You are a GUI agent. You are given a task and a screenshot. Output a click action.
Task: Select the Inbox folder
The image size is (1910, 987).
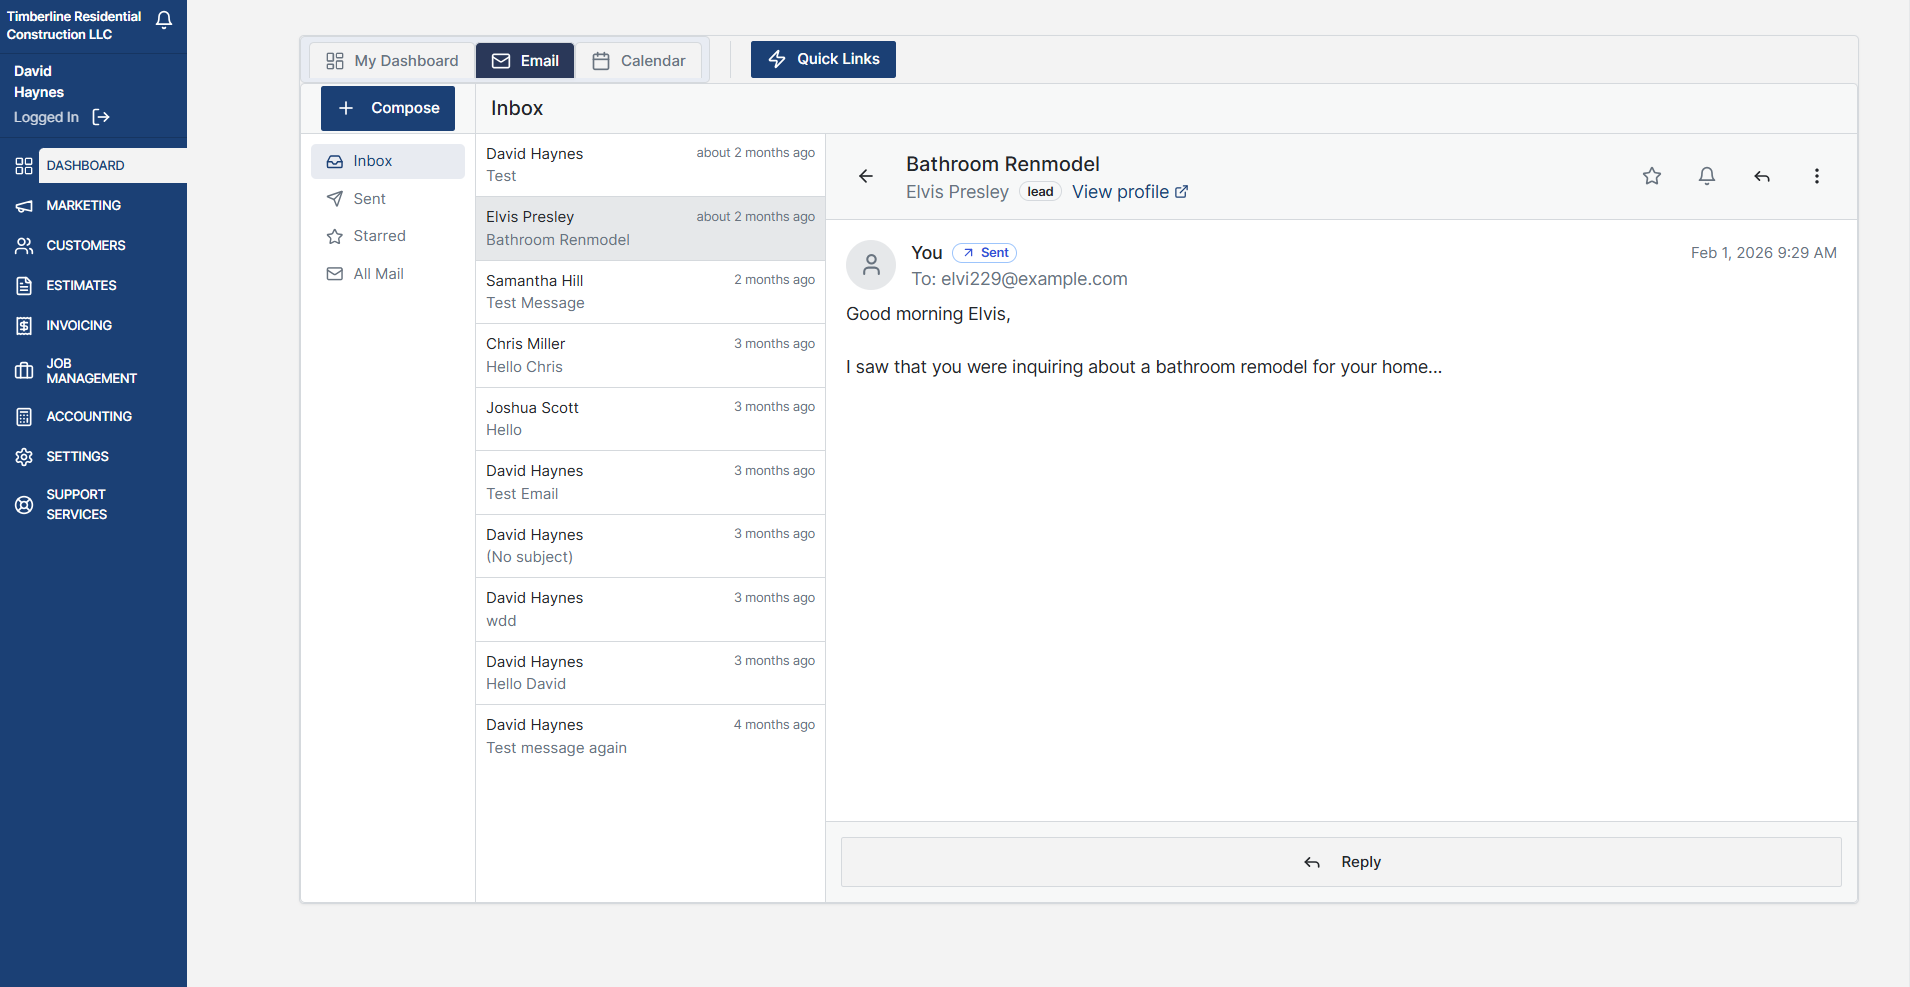[388, 161]
